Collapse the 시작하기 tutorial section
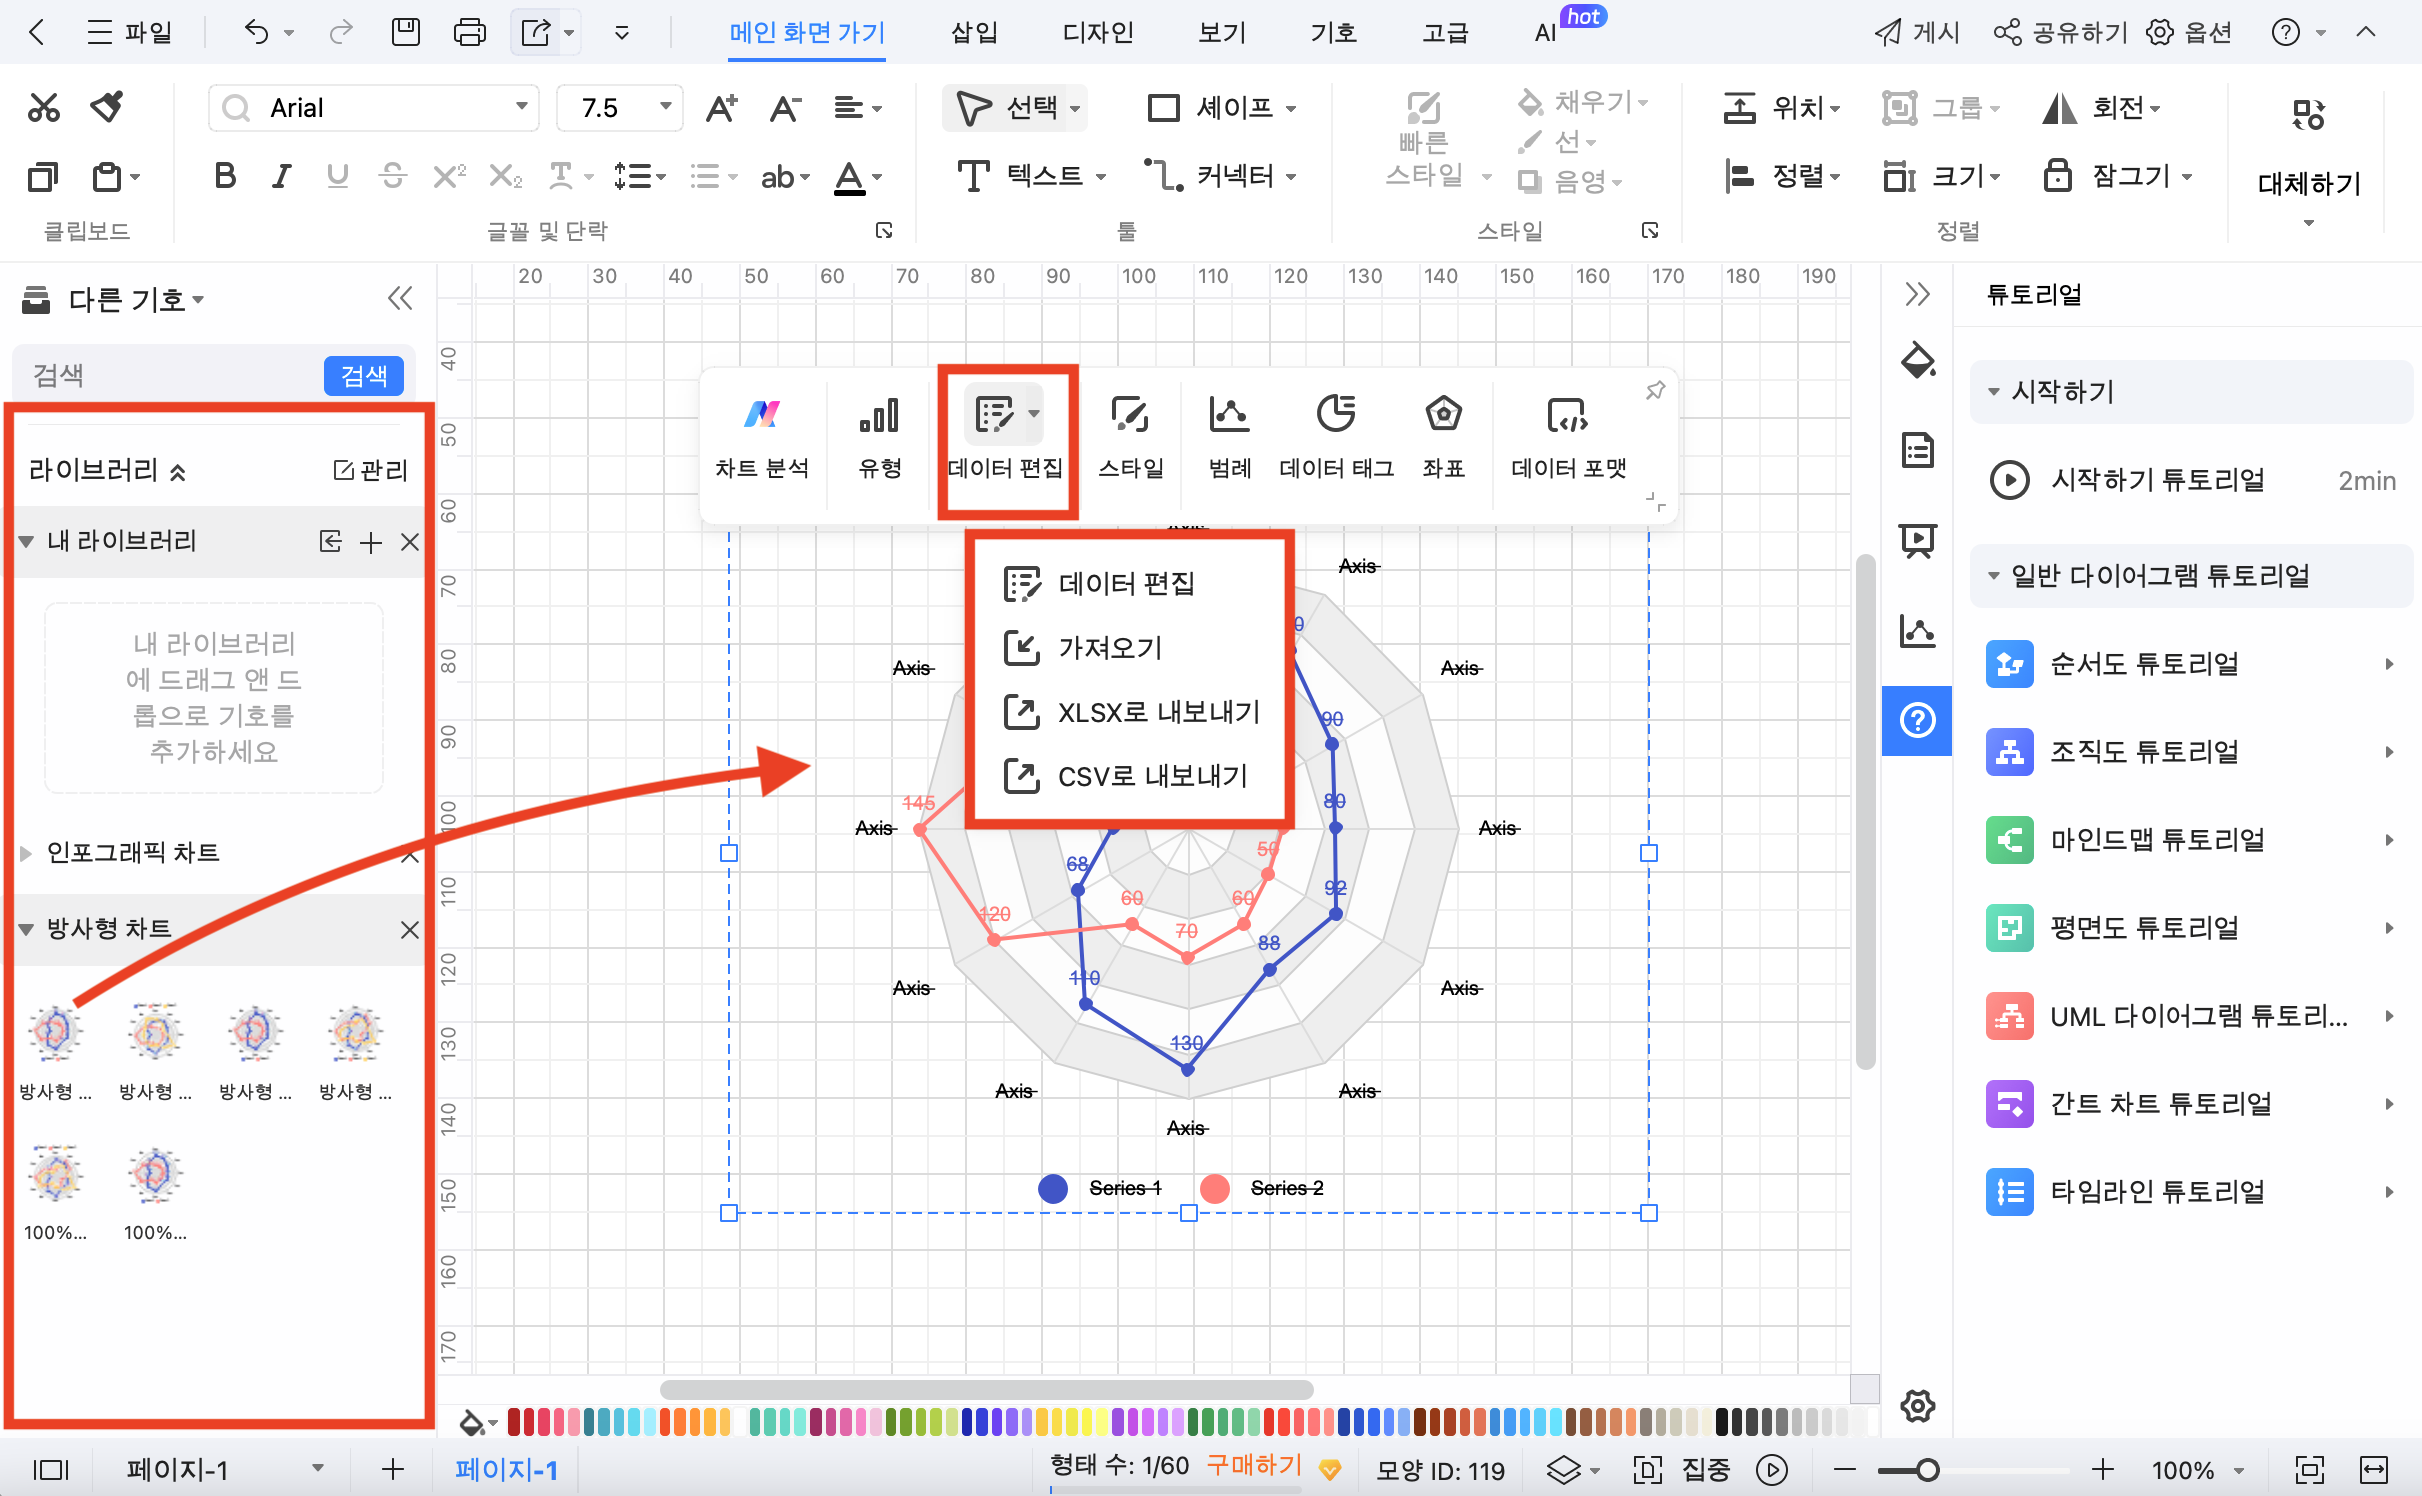Image resolution: width=2422 pixels, height=1496 pixels. coord(1994,391)
